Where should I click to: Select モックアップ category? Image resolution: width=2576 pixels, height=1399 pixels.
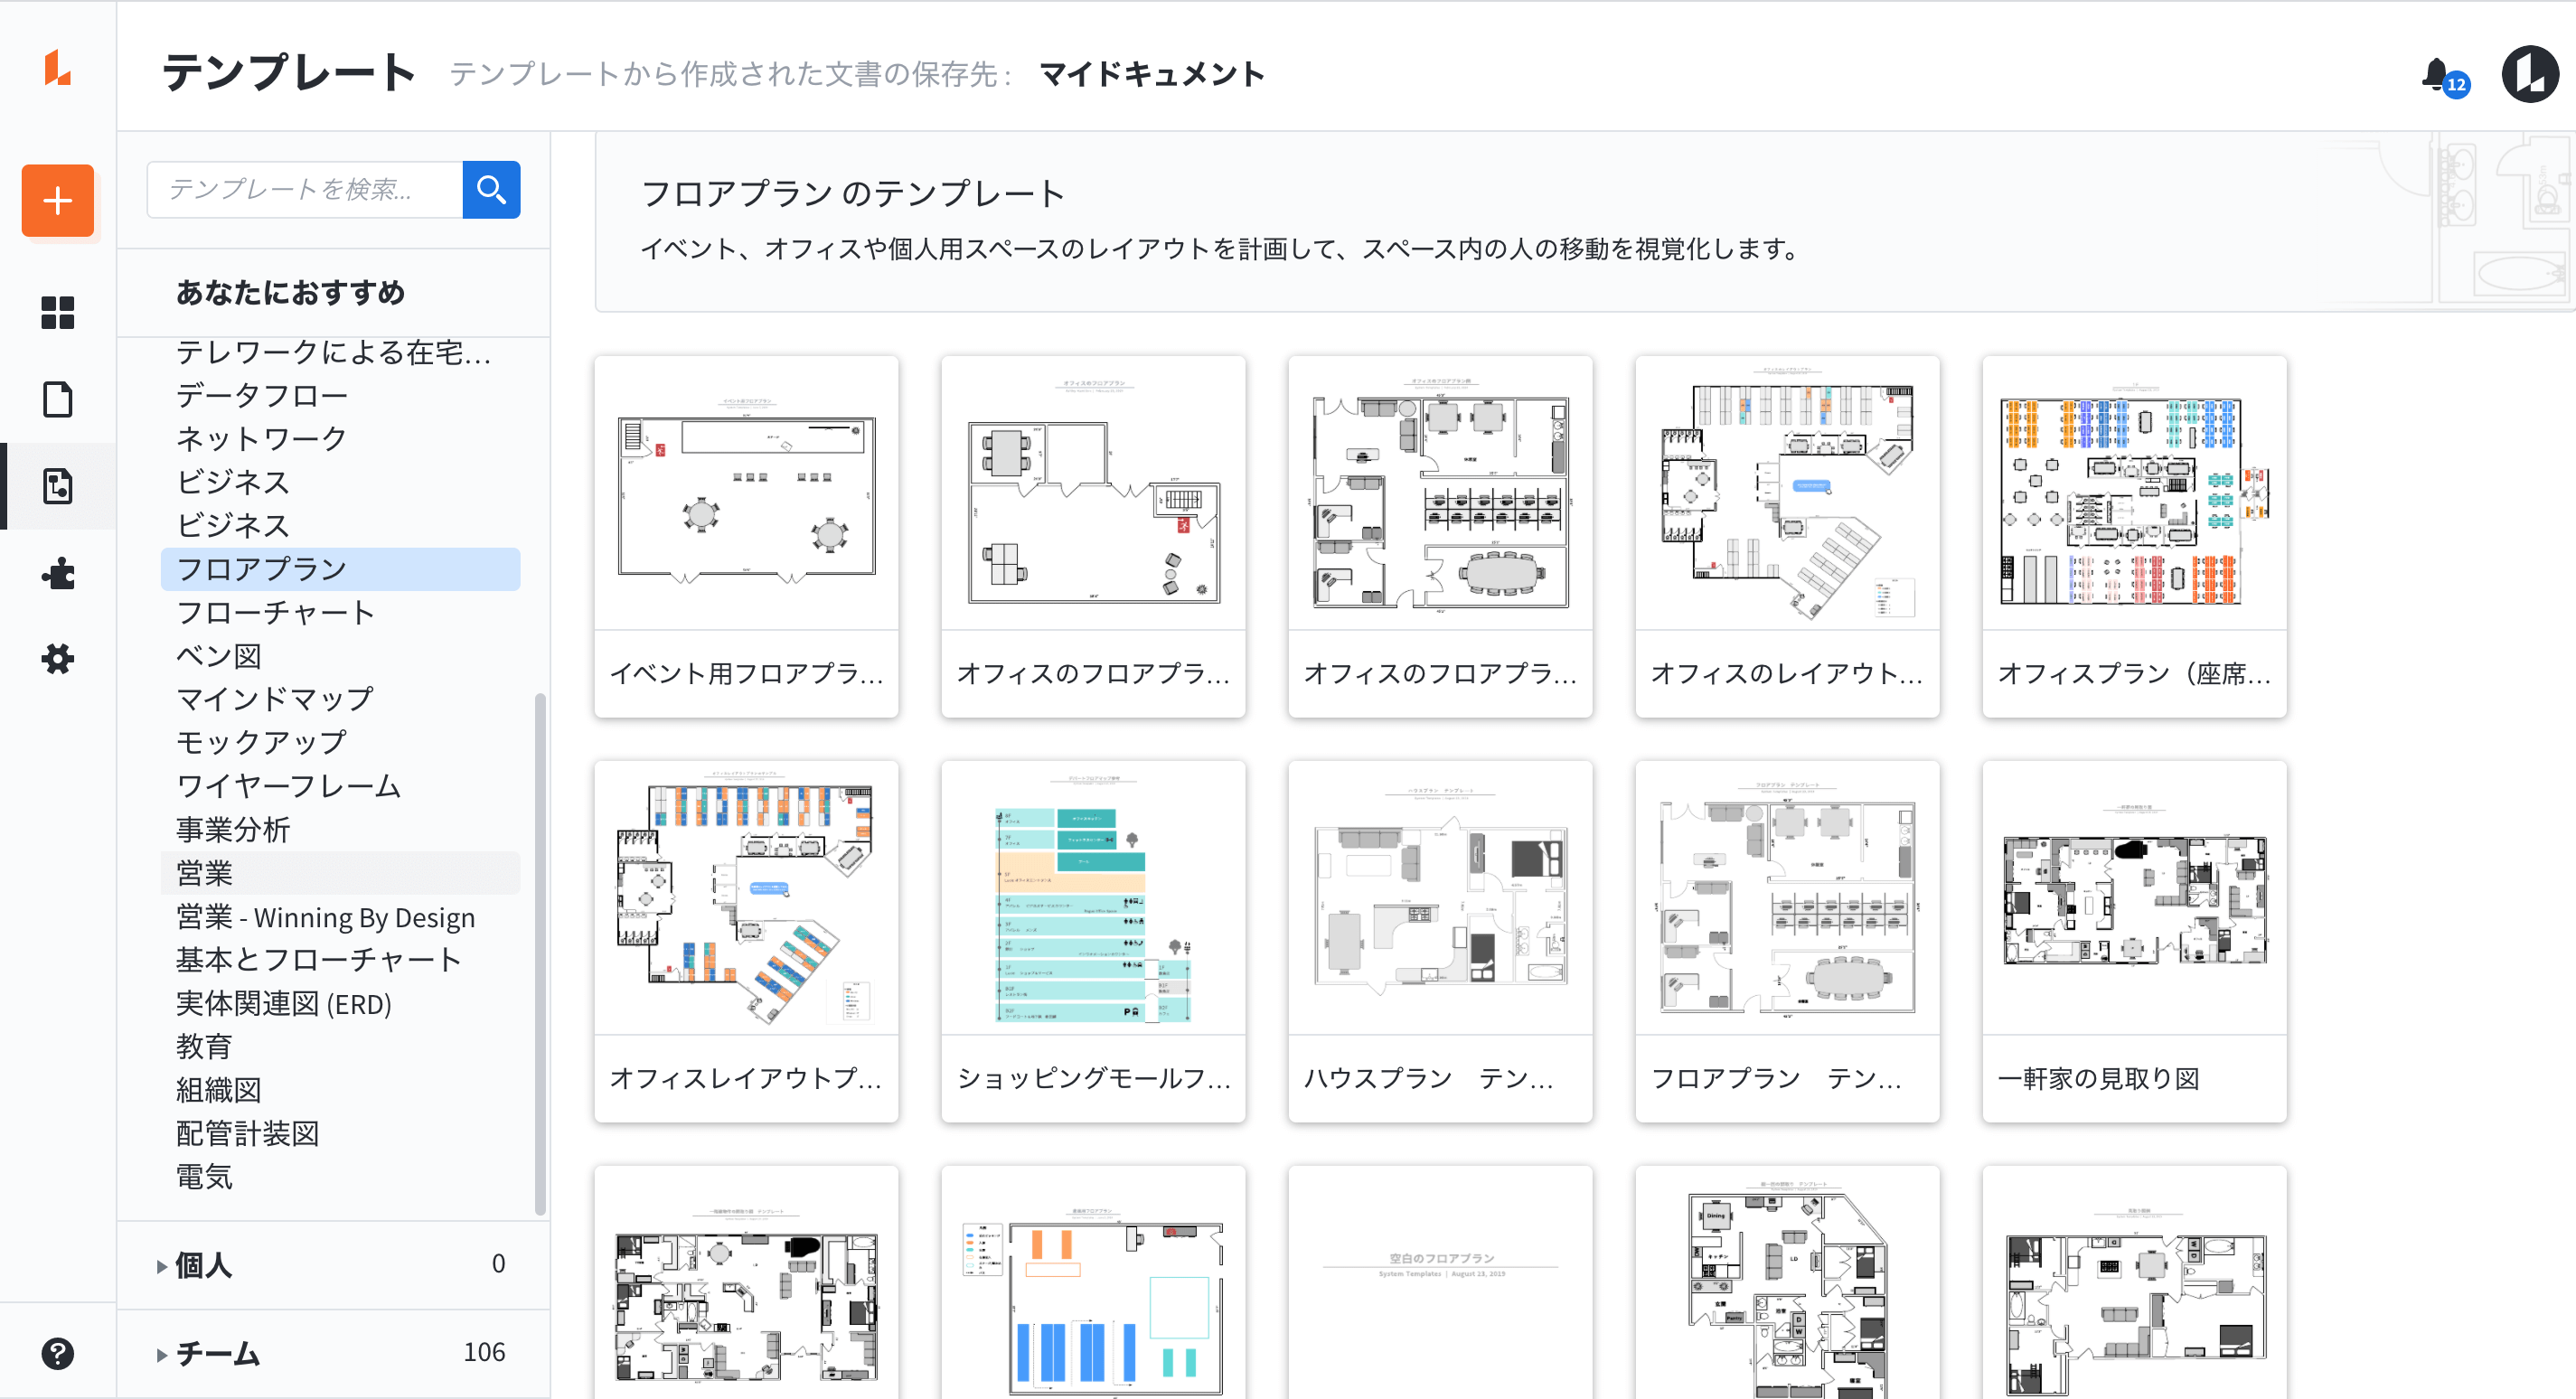coord(262,742)
